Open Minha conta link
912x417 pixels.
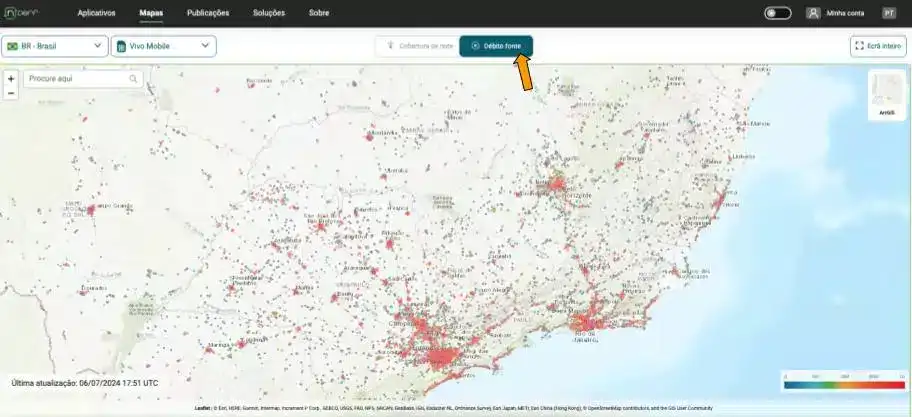[x=845, y=13]
